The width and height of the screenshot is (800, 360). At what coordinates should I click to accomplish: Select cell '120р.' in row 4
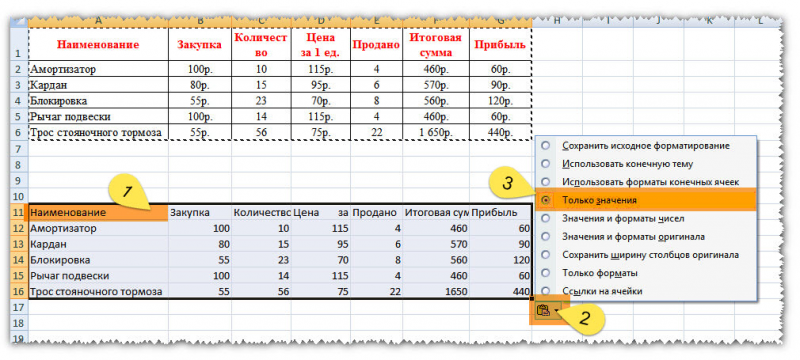tap(500, 101)
